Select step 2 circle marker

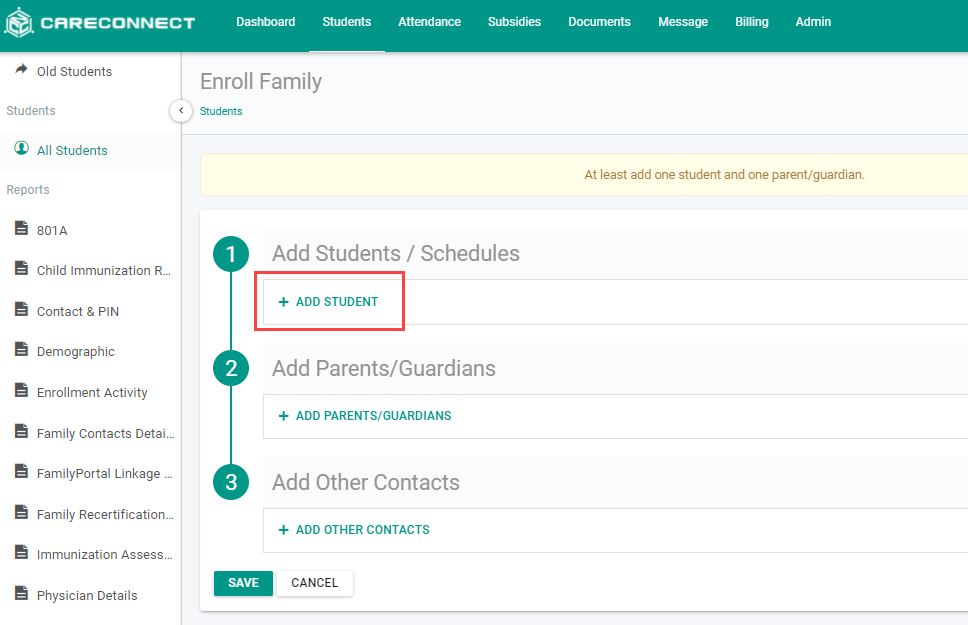click(x=231, y=369)
